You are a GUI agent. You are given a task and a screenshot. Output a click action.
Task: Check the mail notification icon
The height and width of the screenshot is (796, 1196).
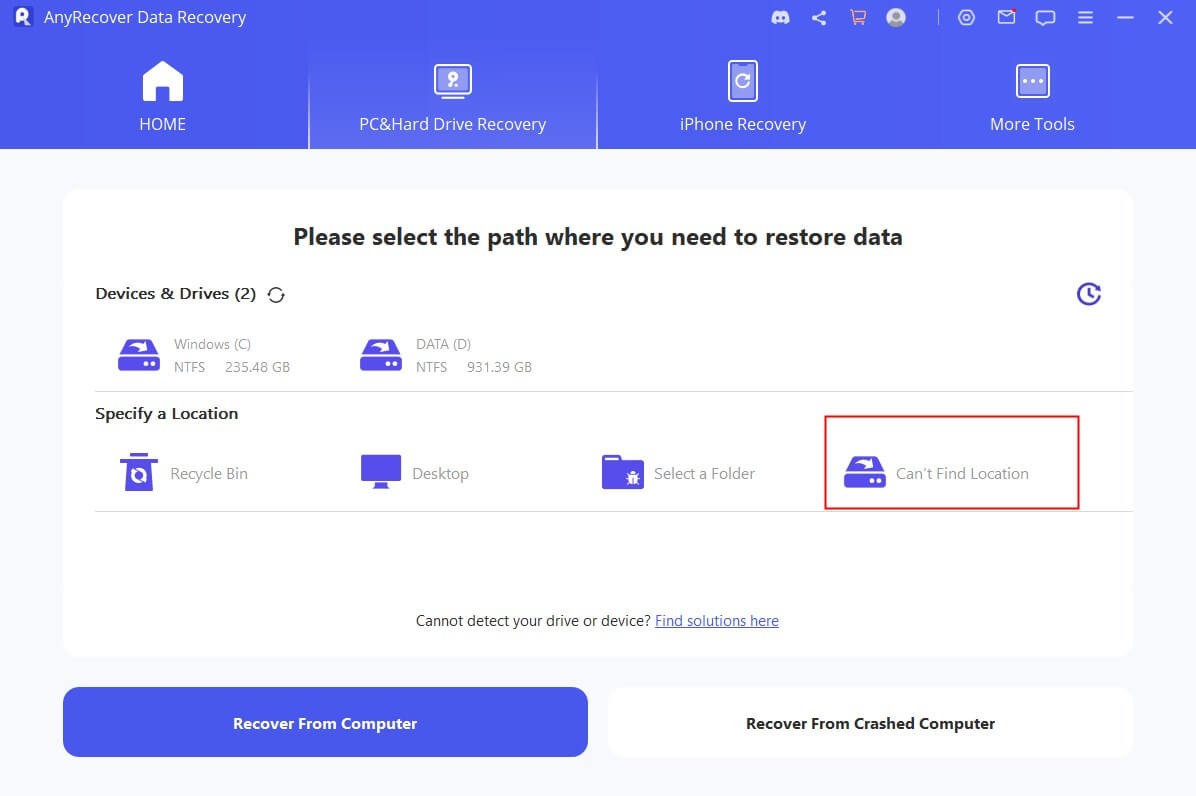(1006, 17)
